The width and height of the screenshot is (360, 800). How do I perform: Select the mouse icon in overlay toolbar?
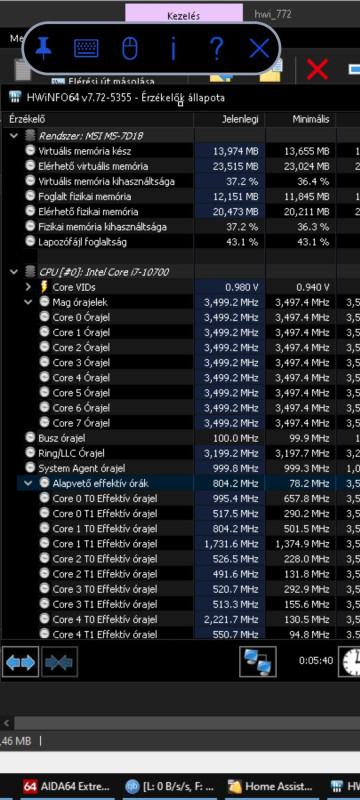pos(130,48)
